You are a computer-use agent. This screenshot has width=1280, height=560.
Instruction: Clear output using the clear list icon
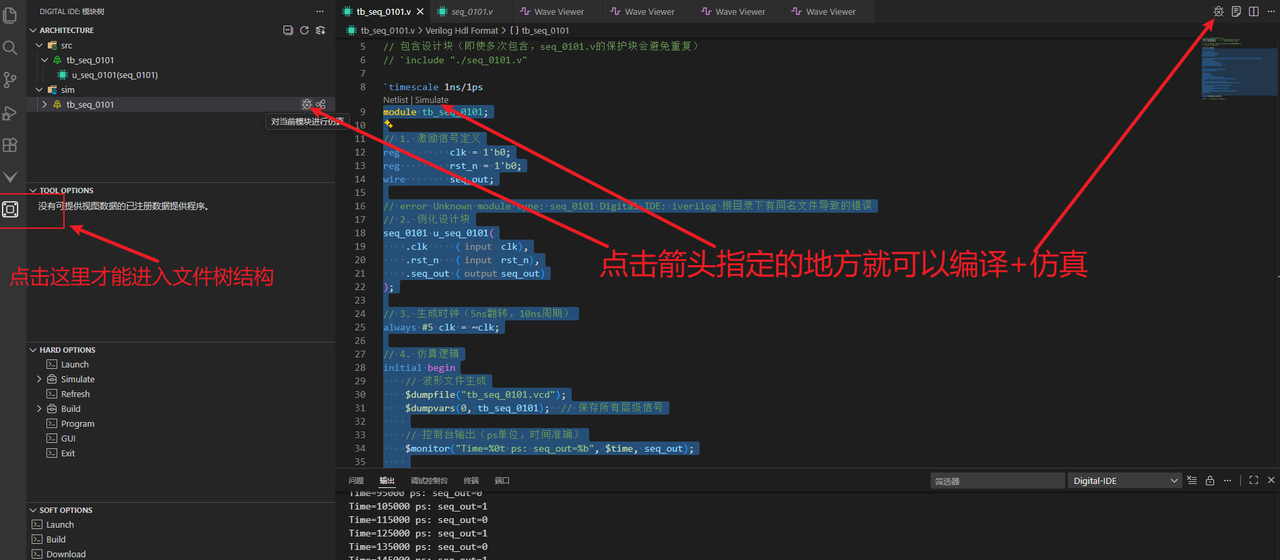pyautogui.click(x=1191, y=481)
